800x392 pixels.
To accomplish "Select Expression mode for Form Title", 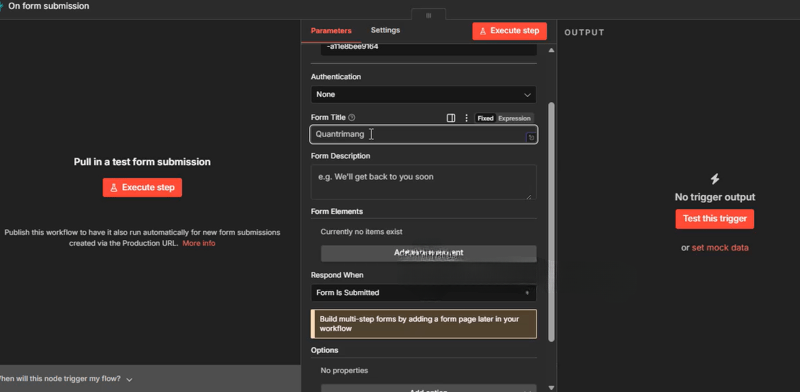I will tap(514, 118).
